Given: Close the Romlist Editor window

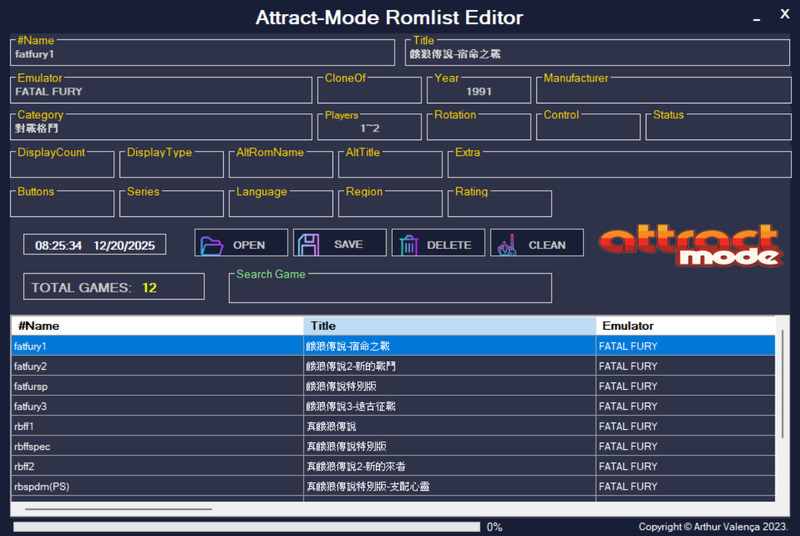Looking at the screenshot, I should pyautogui.click(x=785, y=14).
